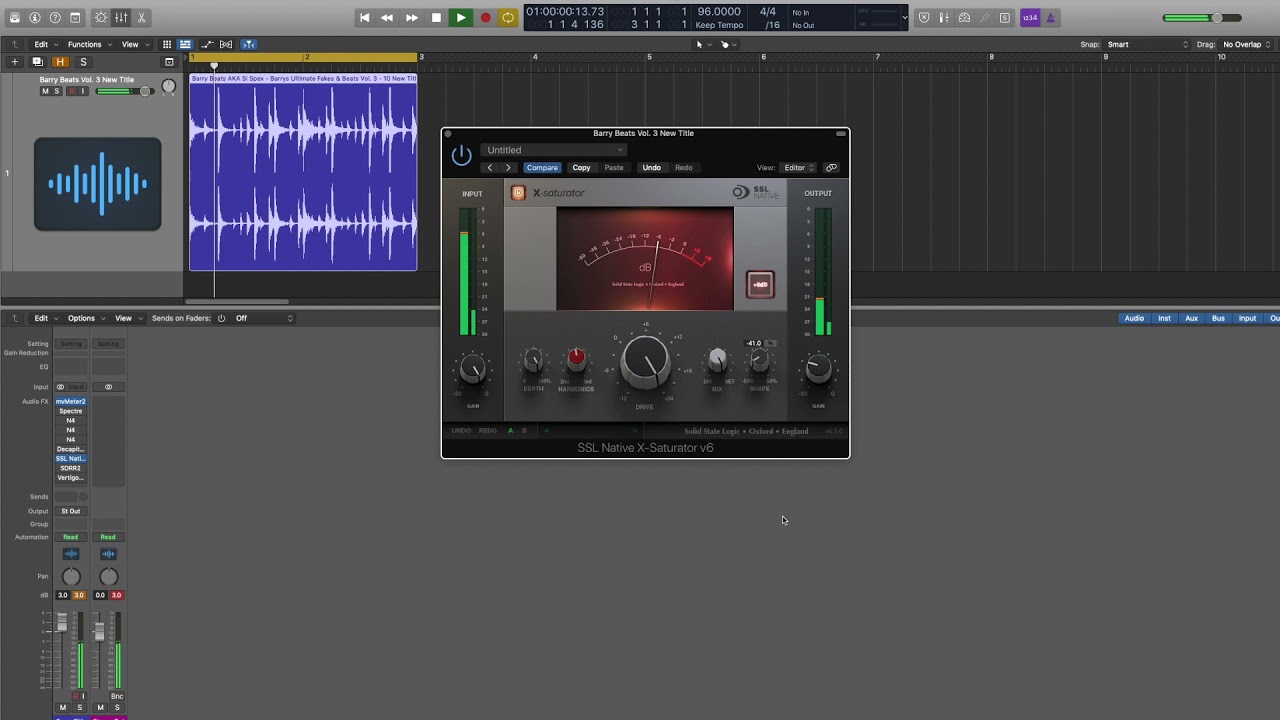The image size is (1280, 720).
Task: Click the Rewind transport button
Action: tap(387, 18)
